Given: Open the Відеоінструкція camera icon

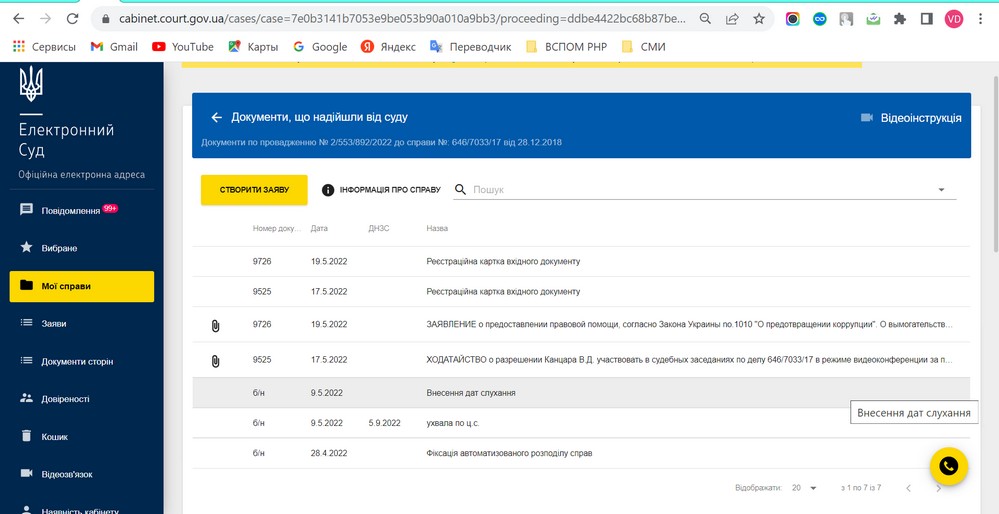Looking at the screenshot, I should tap(866, 118).
